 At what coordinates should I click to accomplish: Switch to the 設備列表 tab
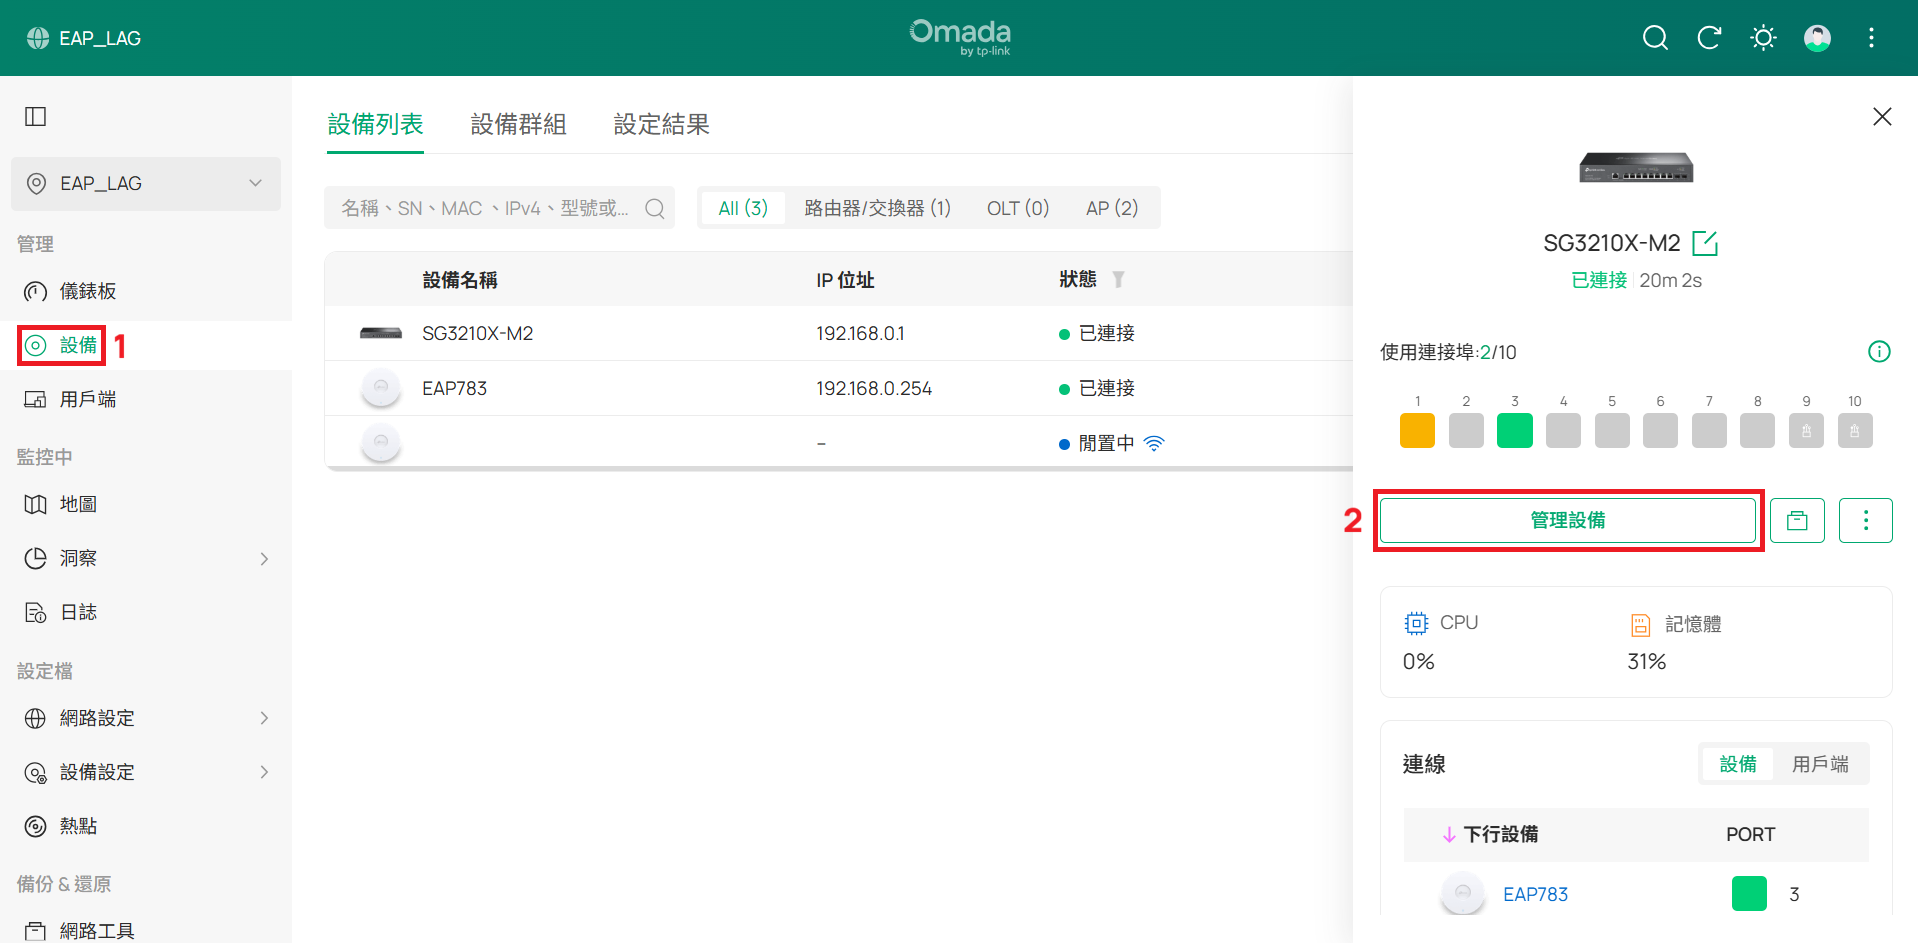point(375,124)
